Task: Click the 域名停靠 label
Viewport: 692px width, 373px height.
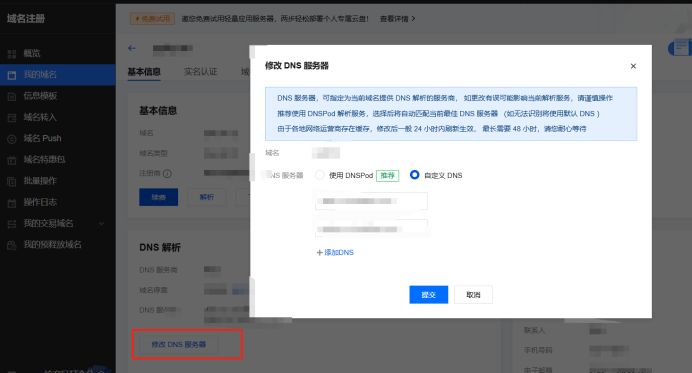Action: 153,290
